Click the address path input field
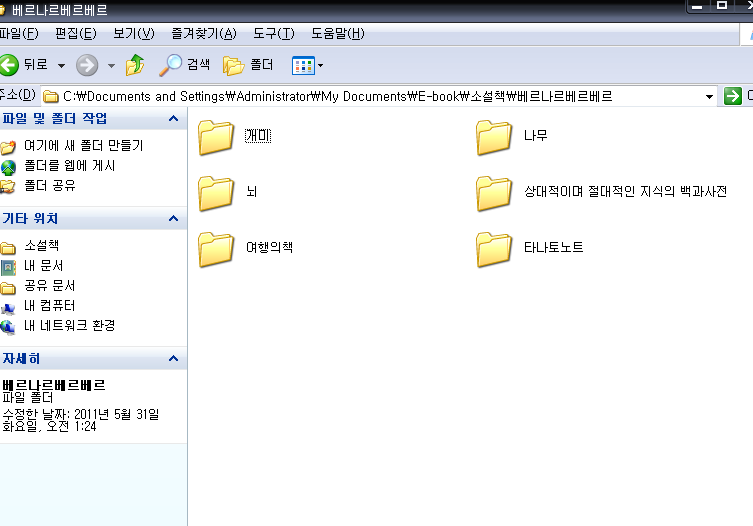 coord(379,97)
